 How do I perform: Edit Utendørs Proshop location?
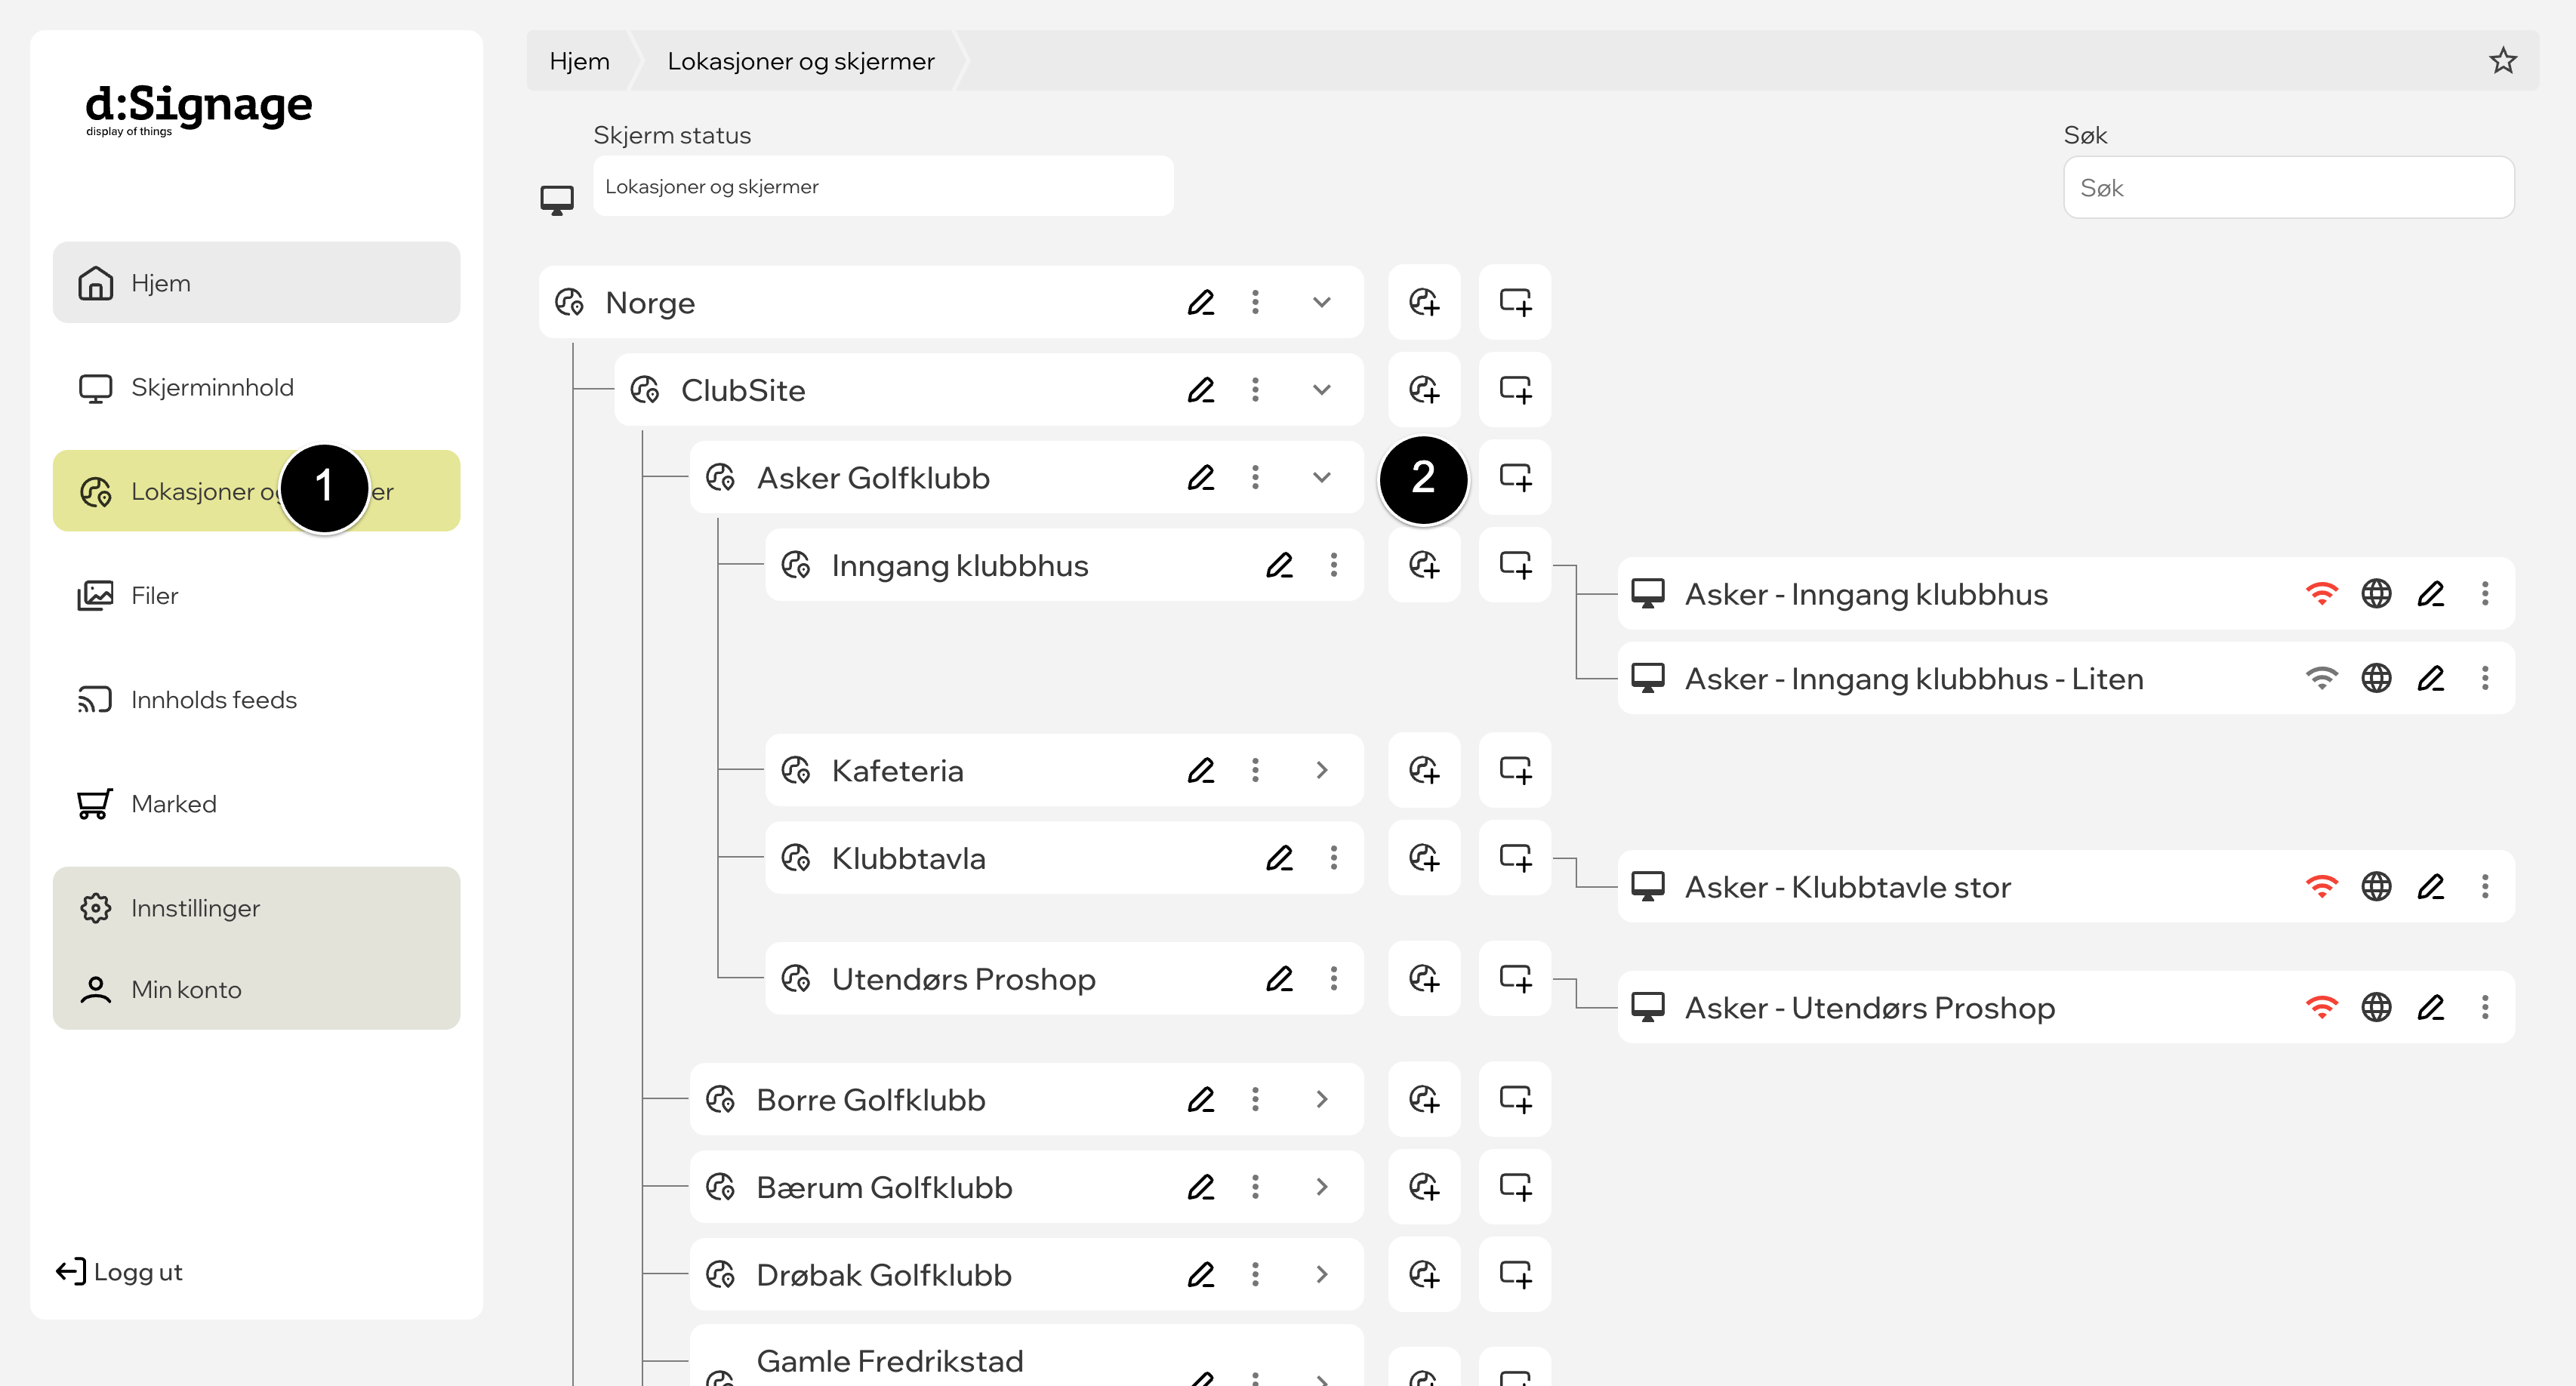coord(1279,978)
